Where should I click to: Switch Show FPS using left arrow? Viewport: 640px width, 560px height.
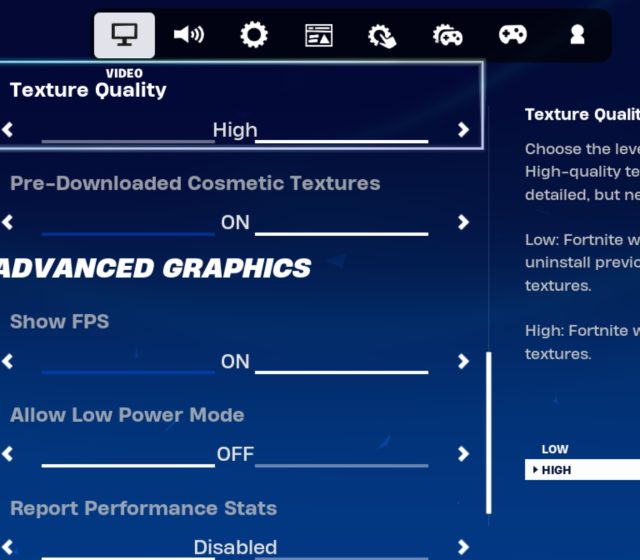(x=8, y=361)
